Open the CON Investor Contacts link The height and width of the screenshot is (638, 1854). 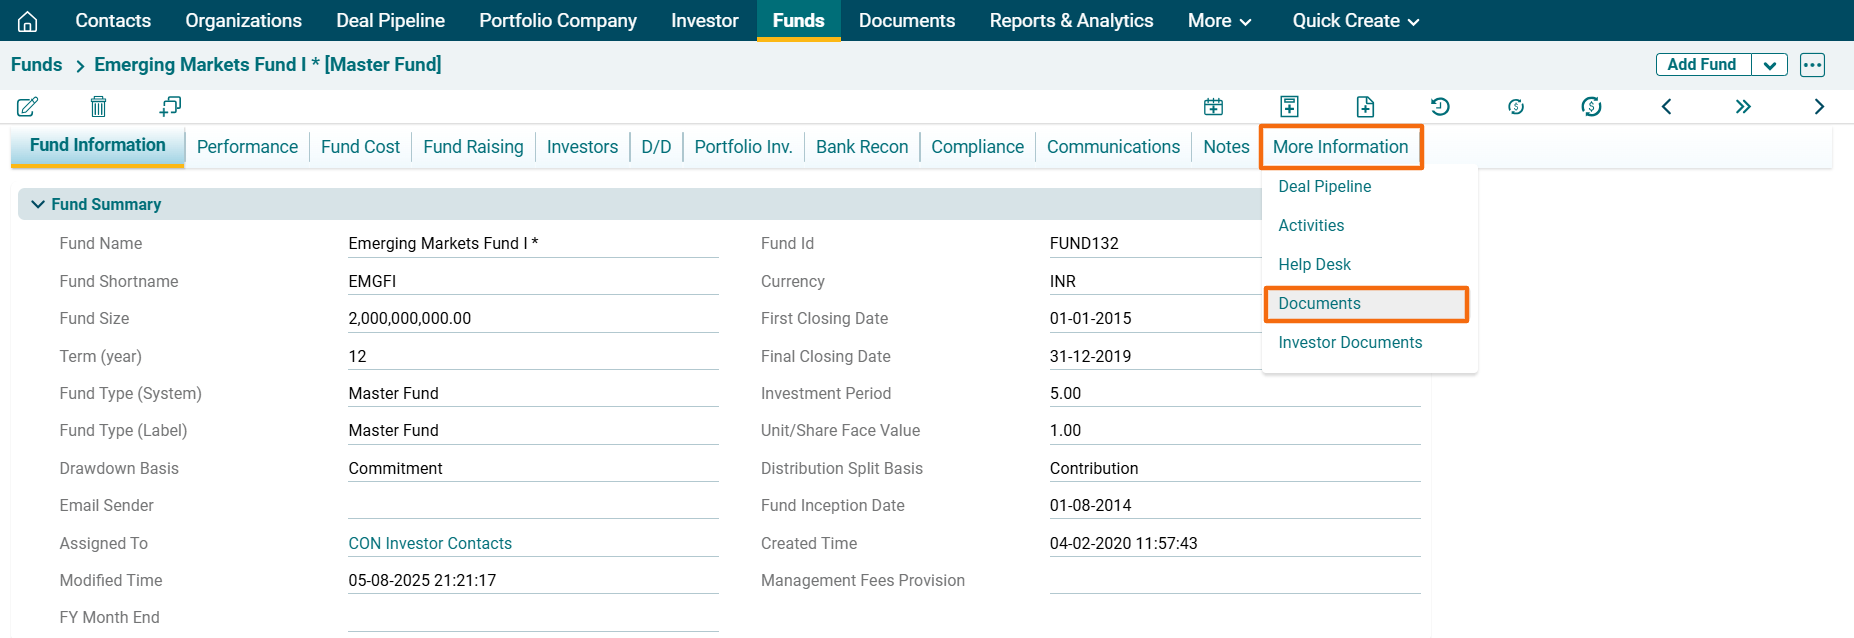click(430, 544)
